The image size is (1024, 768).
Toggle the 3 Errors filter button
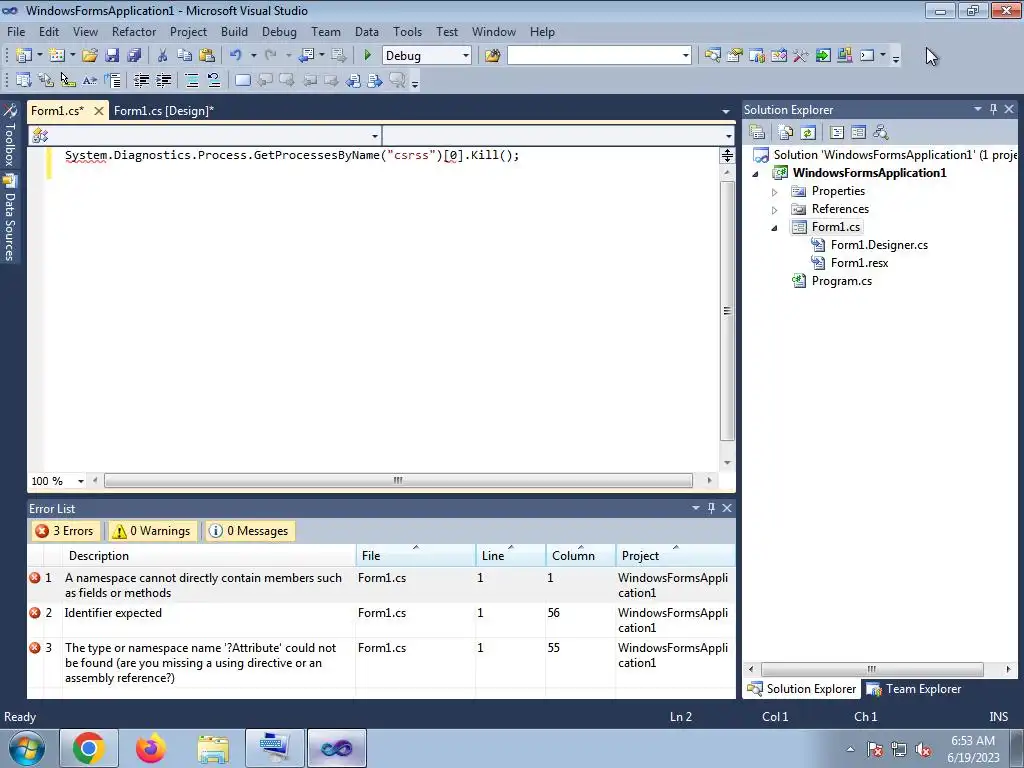coord(65,531)
